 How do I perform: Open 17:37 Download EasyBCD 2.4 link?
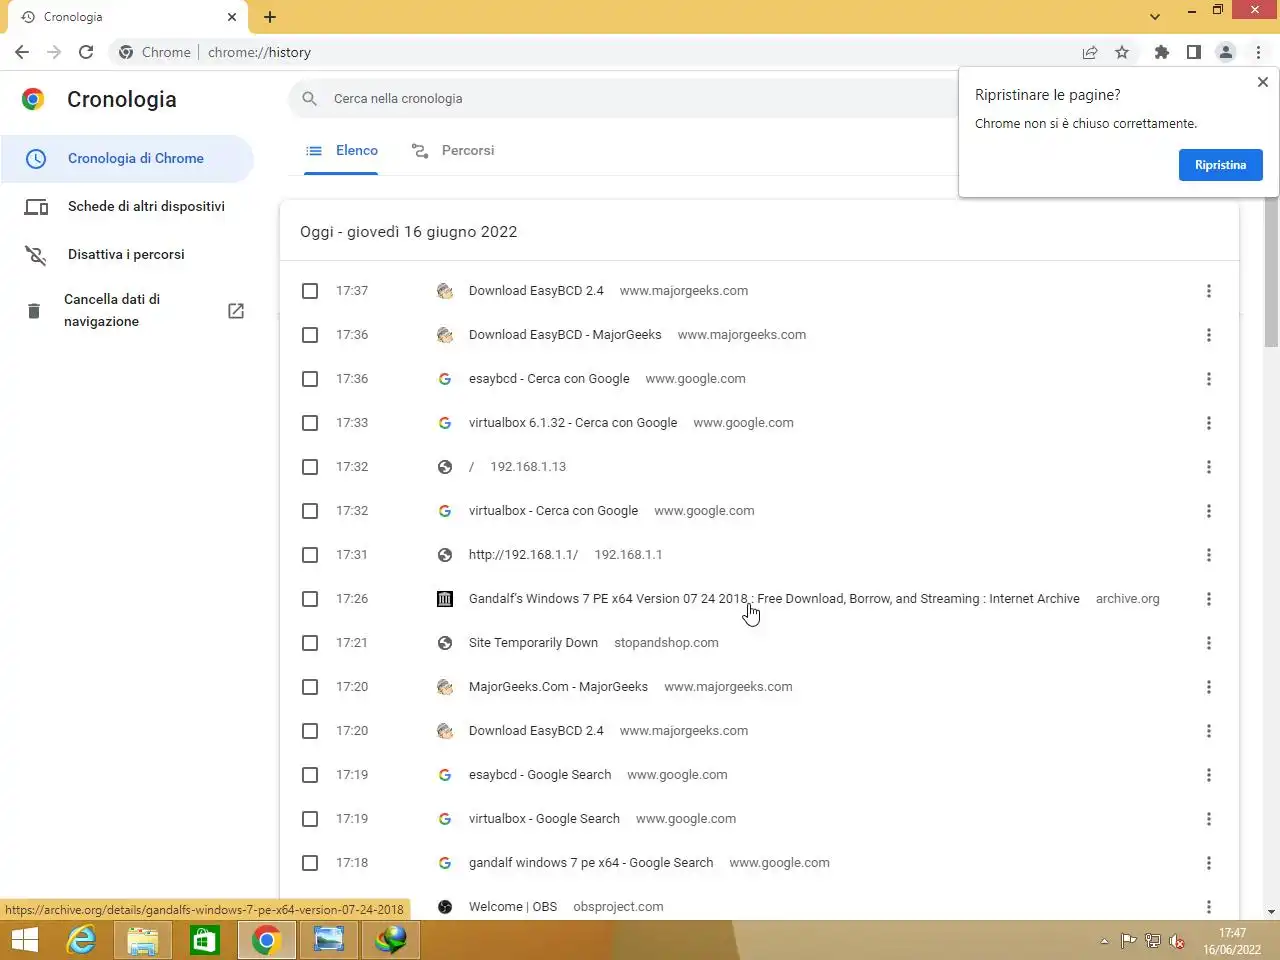click(536, 291)
